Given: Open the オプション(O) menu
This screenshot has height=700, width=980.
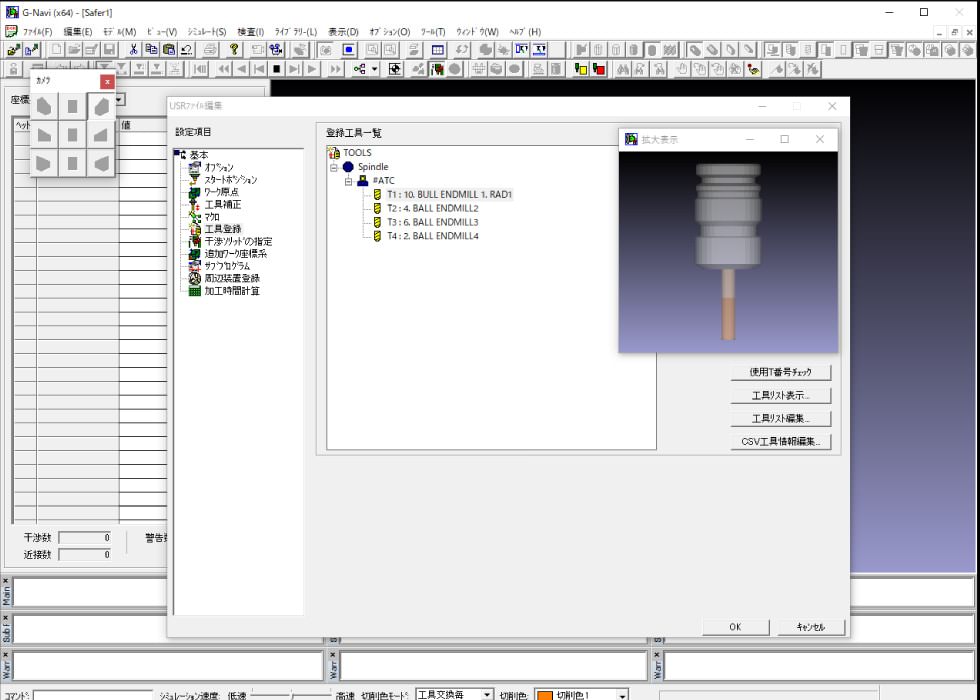Looking at the screenshot, I should coord(389,32).
